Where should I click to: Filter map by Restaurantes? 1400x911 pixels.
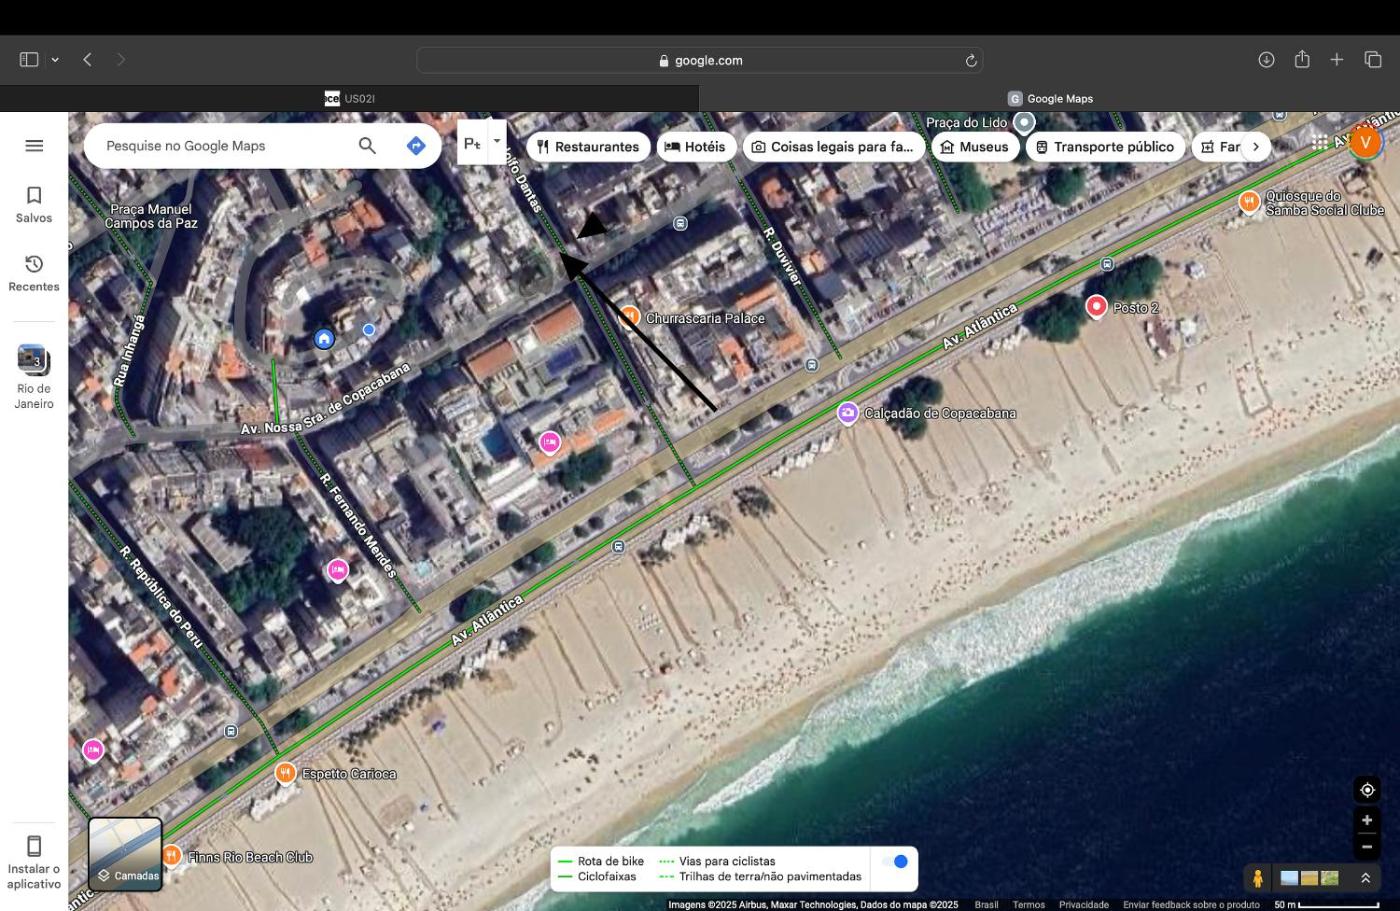pos(588,147)
